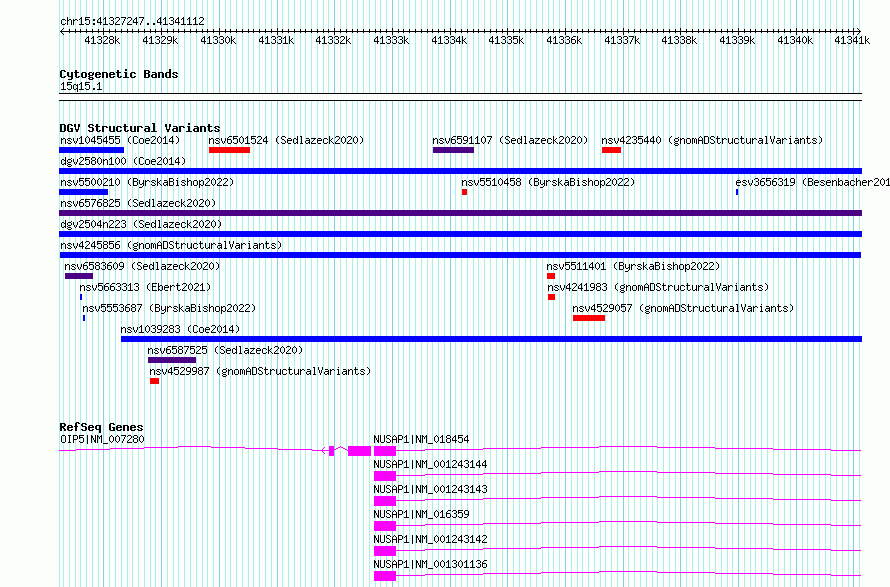Open the nsv4241983 gnomADStructuralVariants label
This screenshot has height=587, width=890.
coord(658,287)
